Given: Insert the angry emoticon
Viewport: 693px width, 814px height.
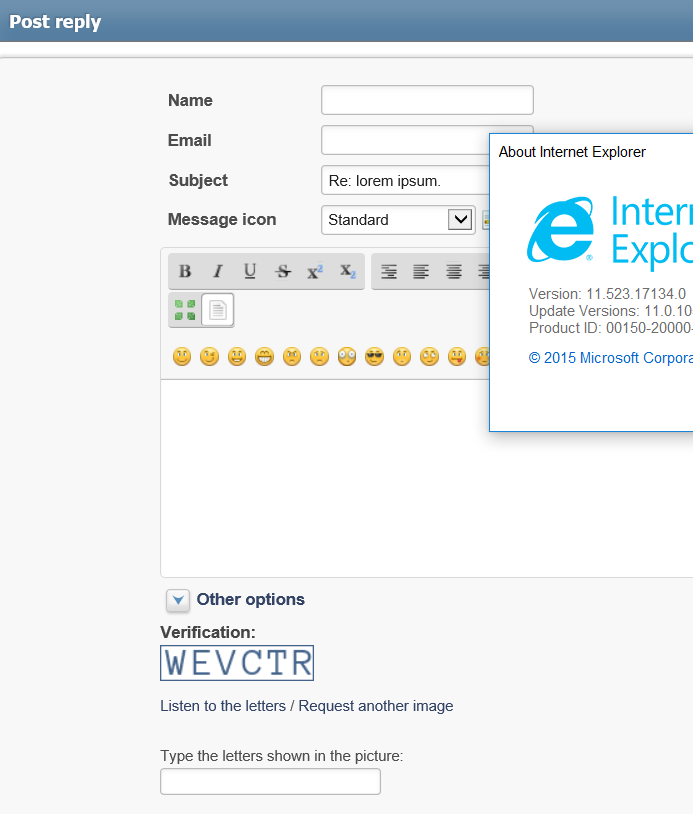Looking at the screenshot, I should [x=292, y=357].
